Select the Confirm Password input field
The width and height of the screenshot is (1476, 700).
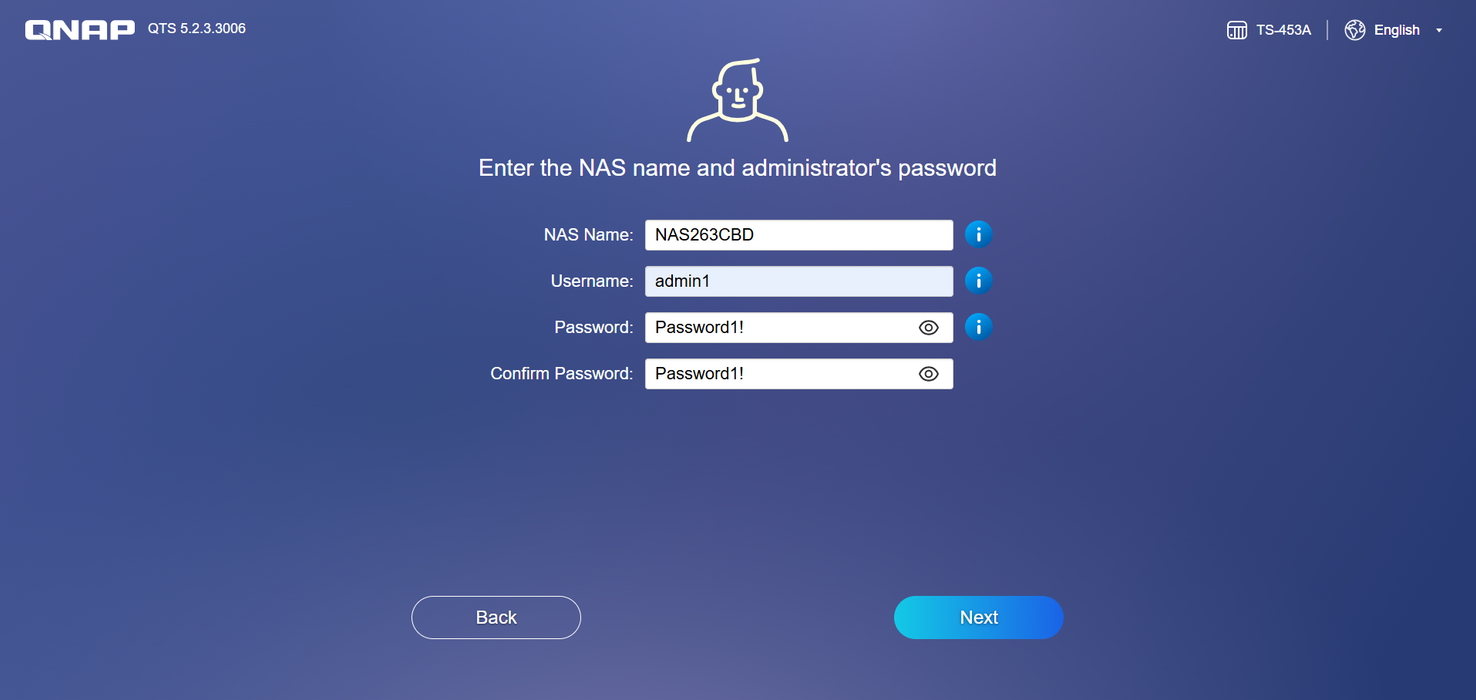pyautogui.click(x=780, y=373)
